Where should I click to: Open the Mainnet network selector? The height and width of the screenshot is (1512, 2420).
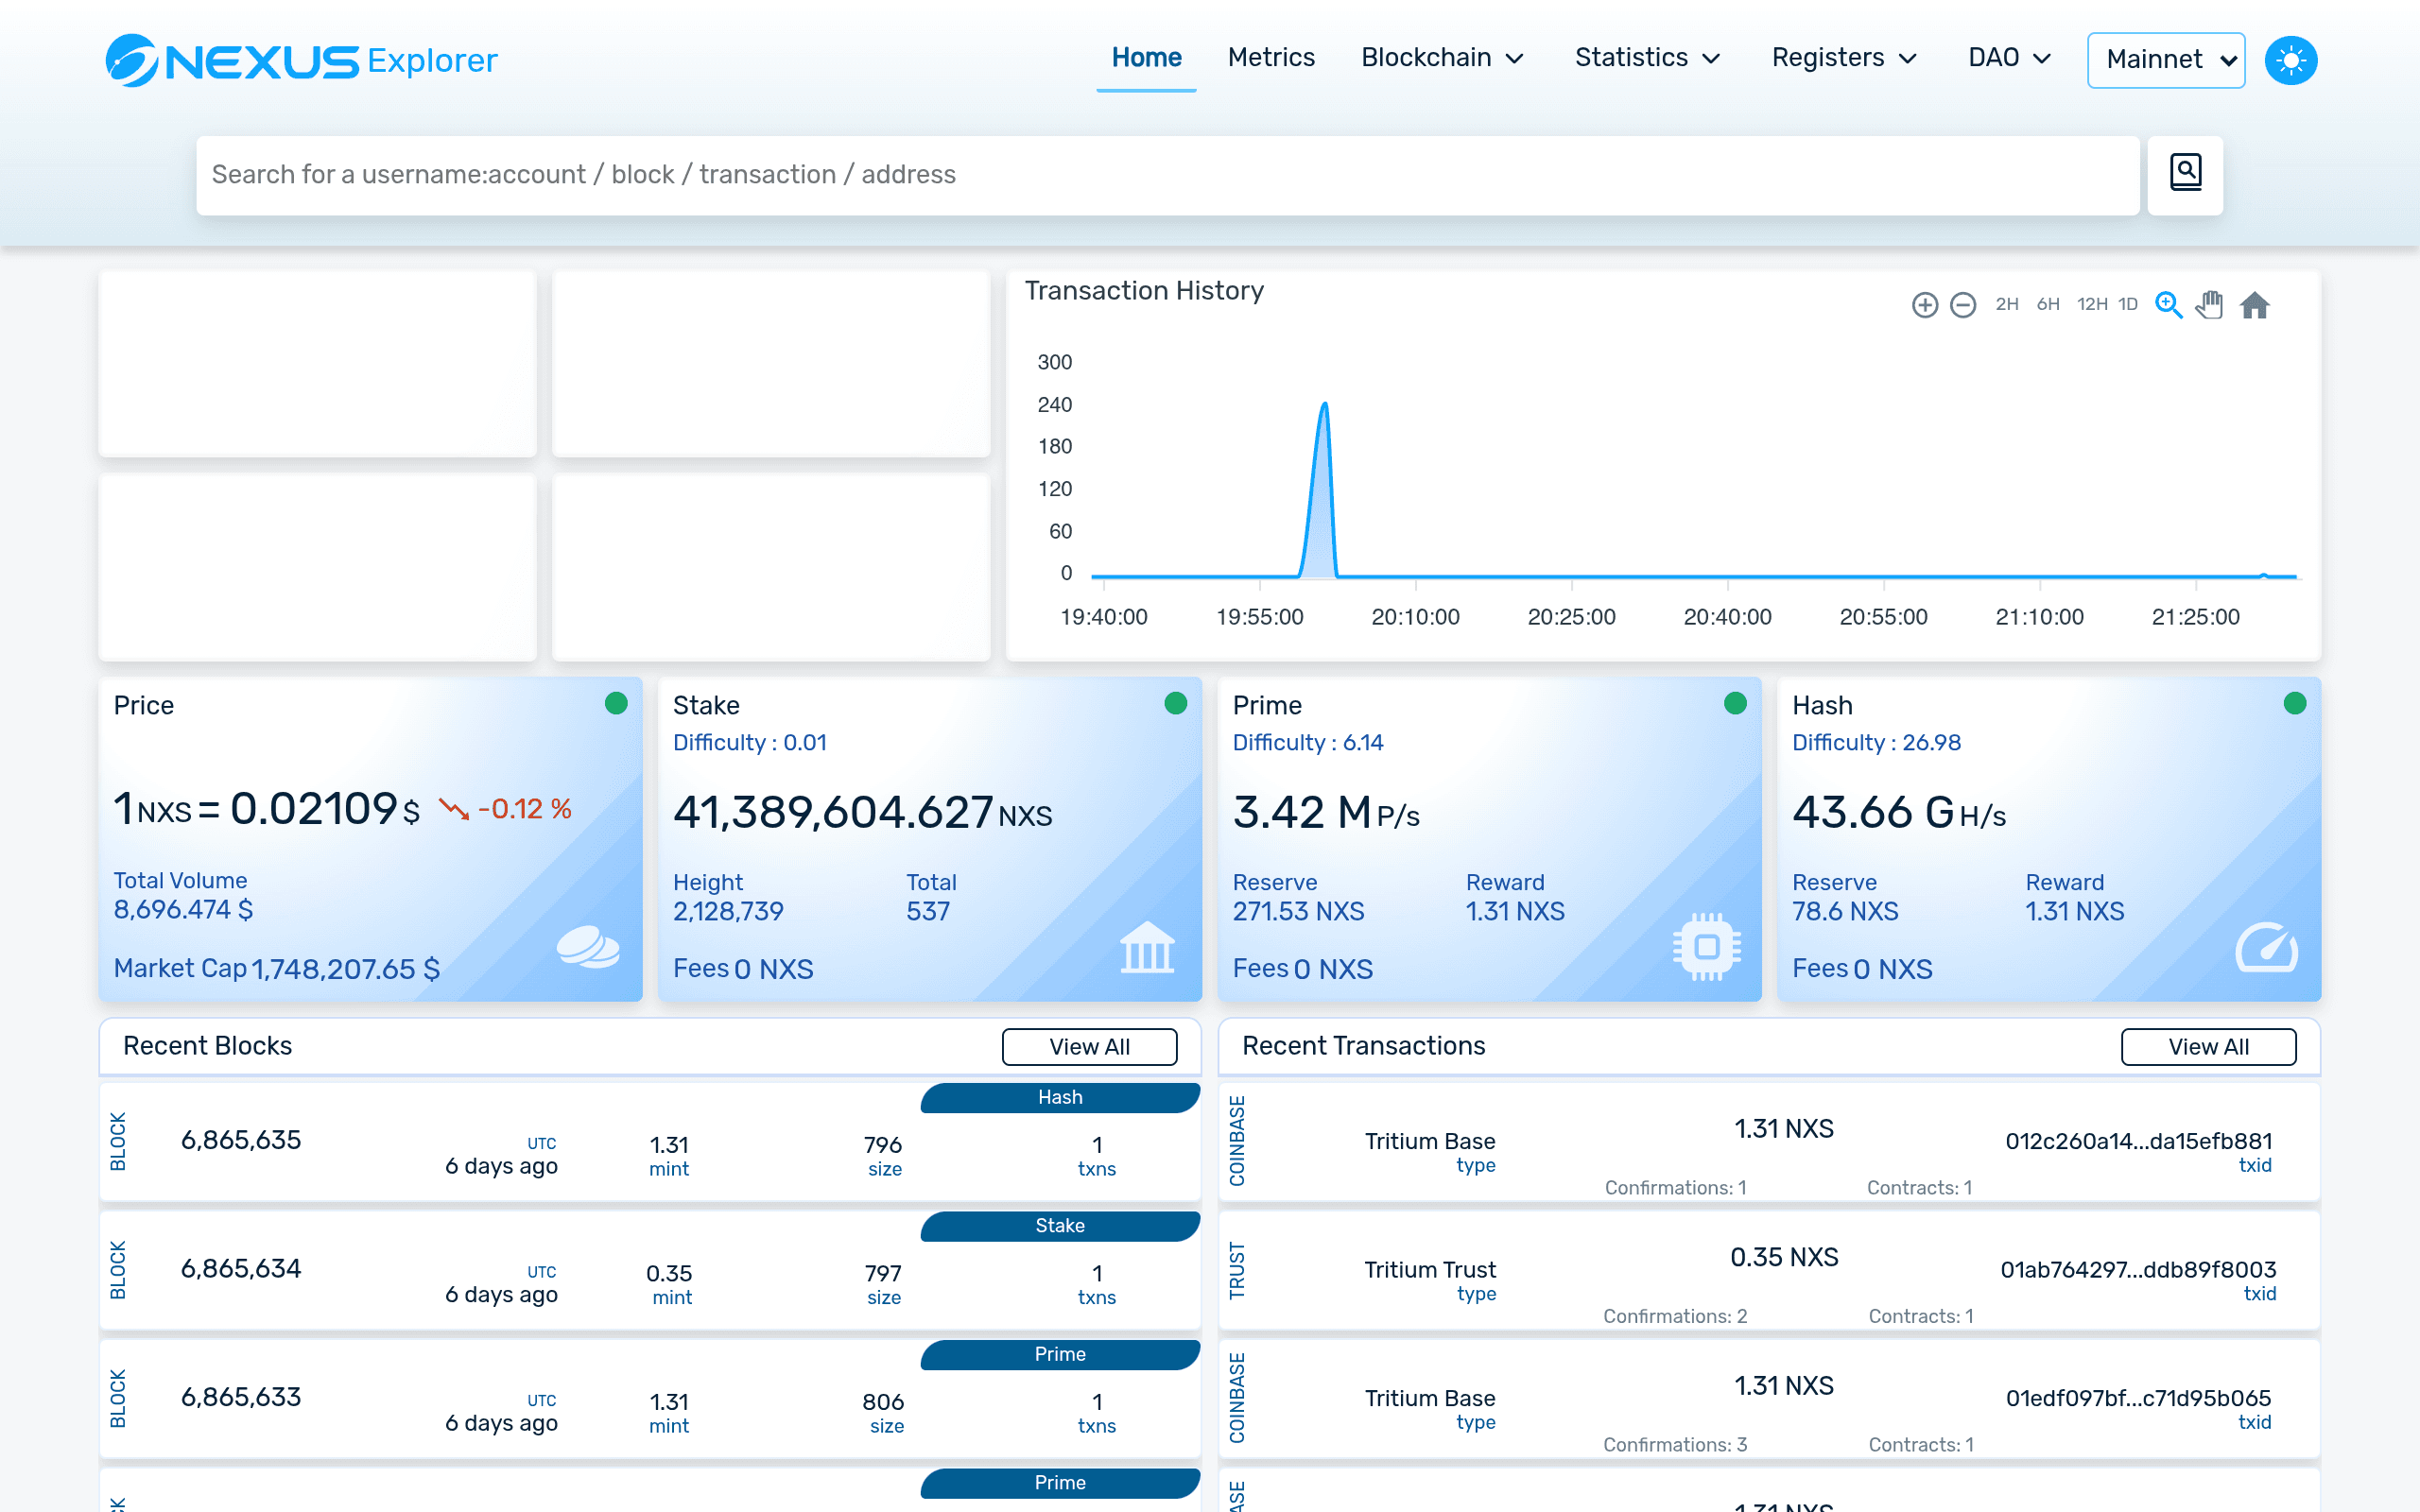coord(2166,60)
